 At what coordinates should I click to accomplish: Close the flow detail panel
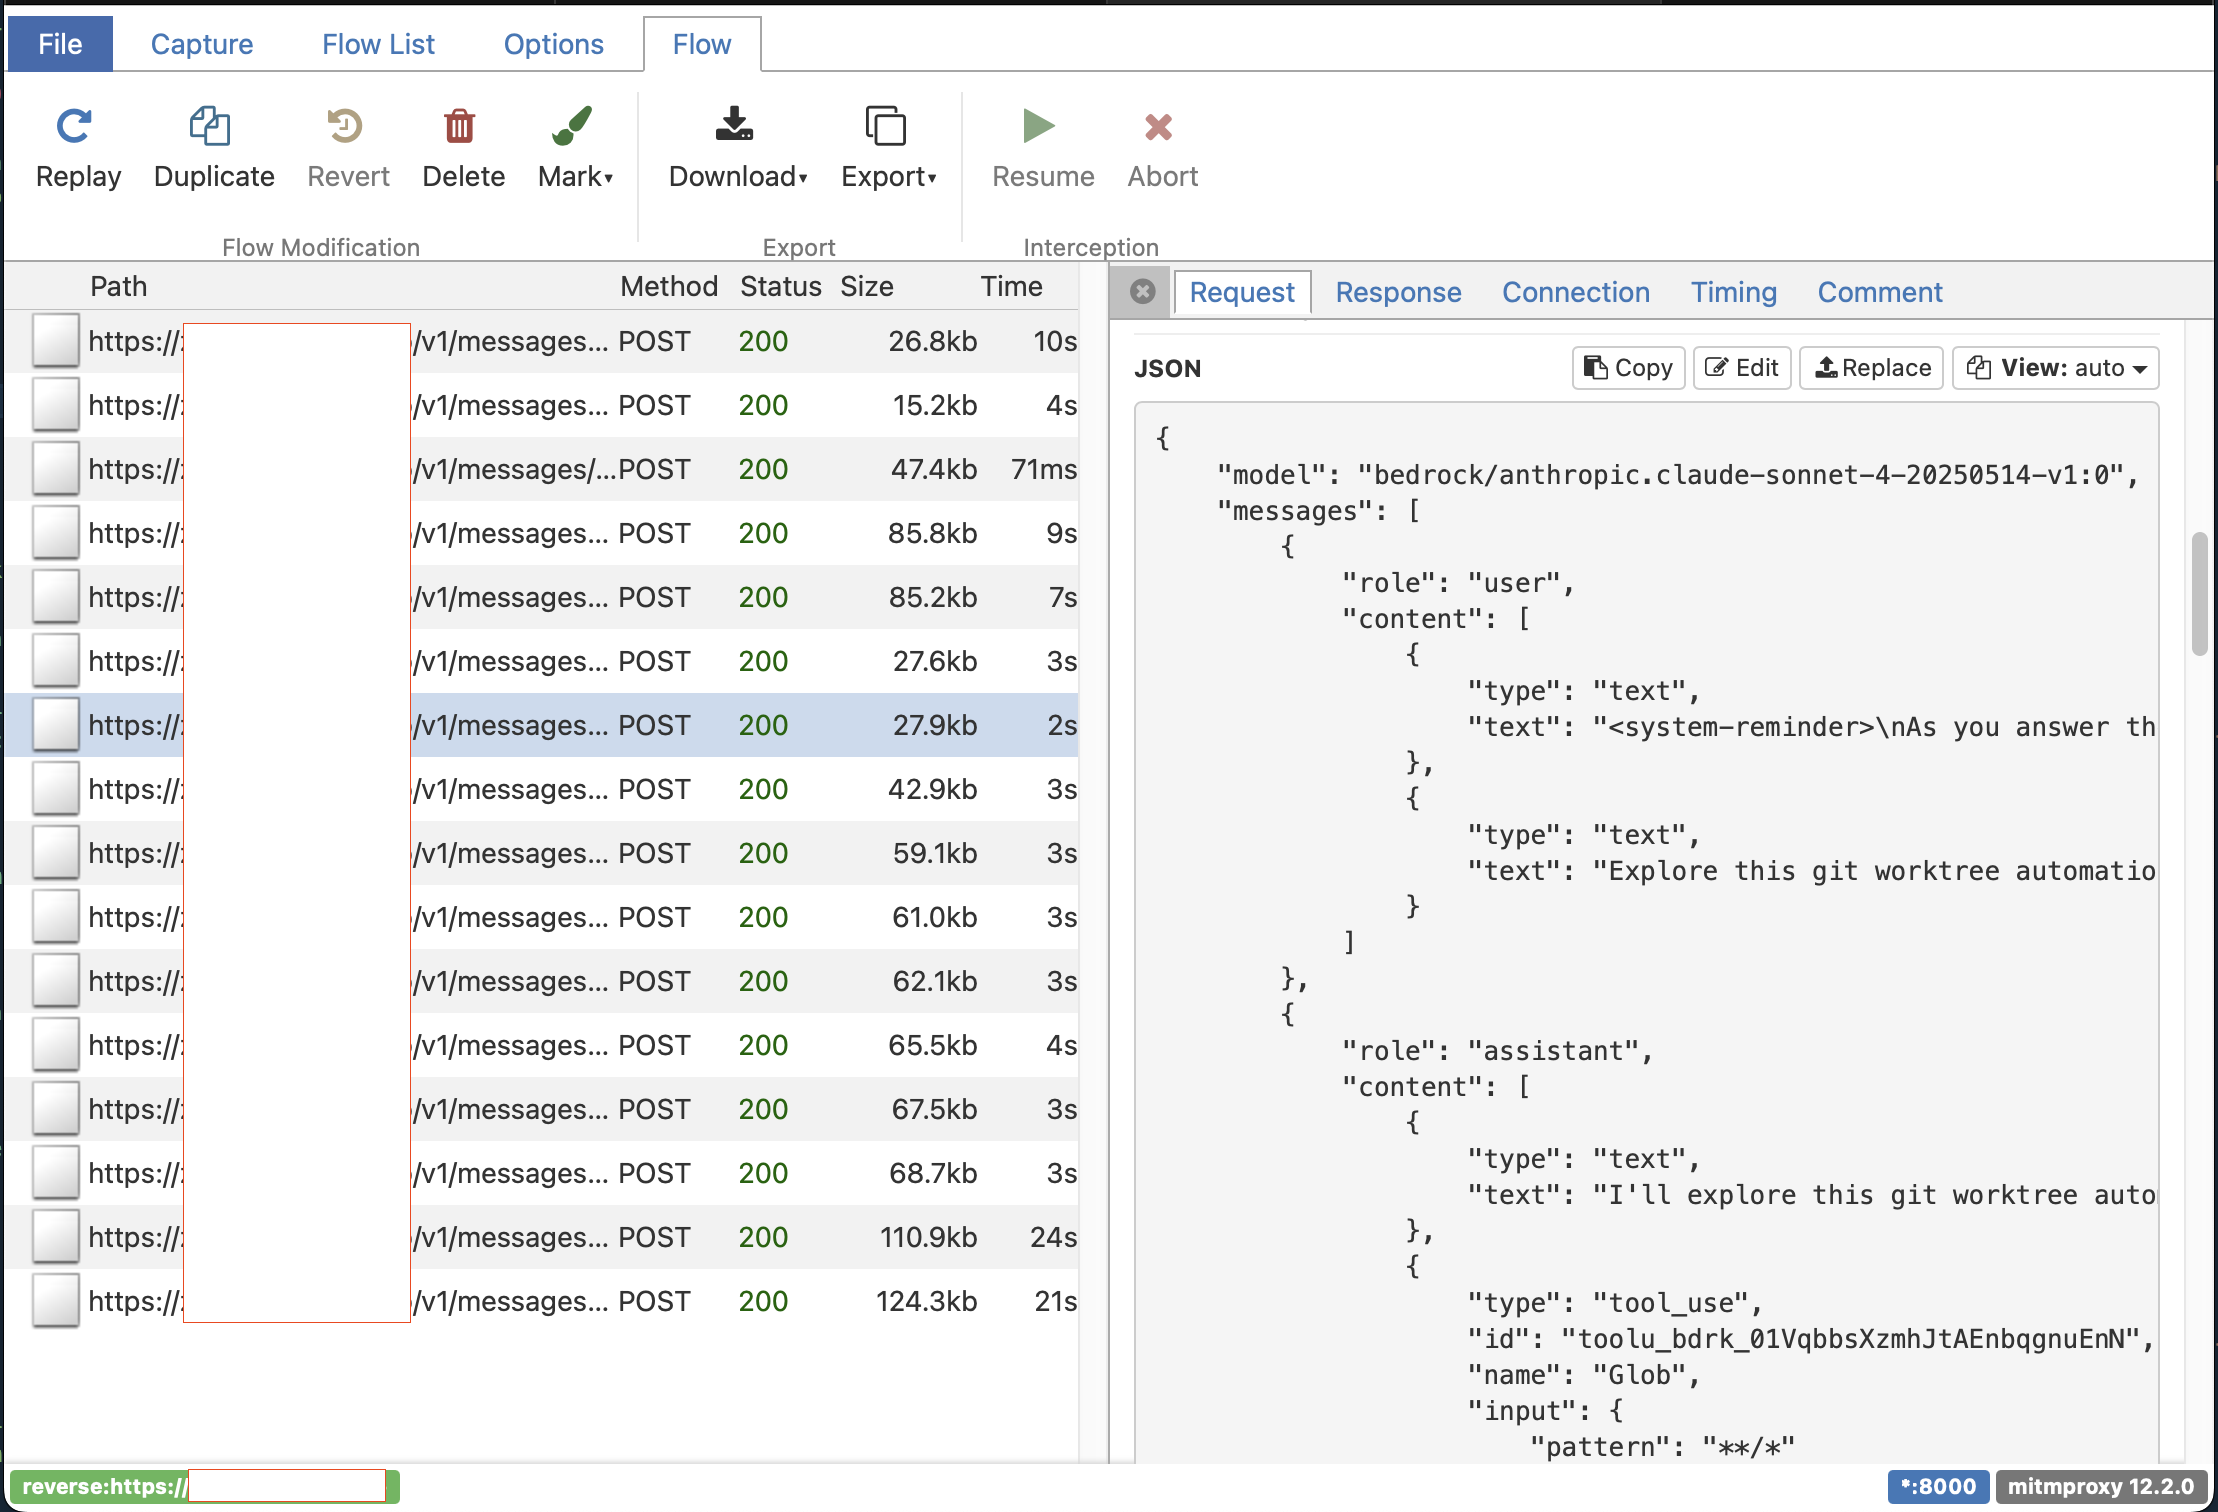pyautogui.click(x=1142, y=292)
